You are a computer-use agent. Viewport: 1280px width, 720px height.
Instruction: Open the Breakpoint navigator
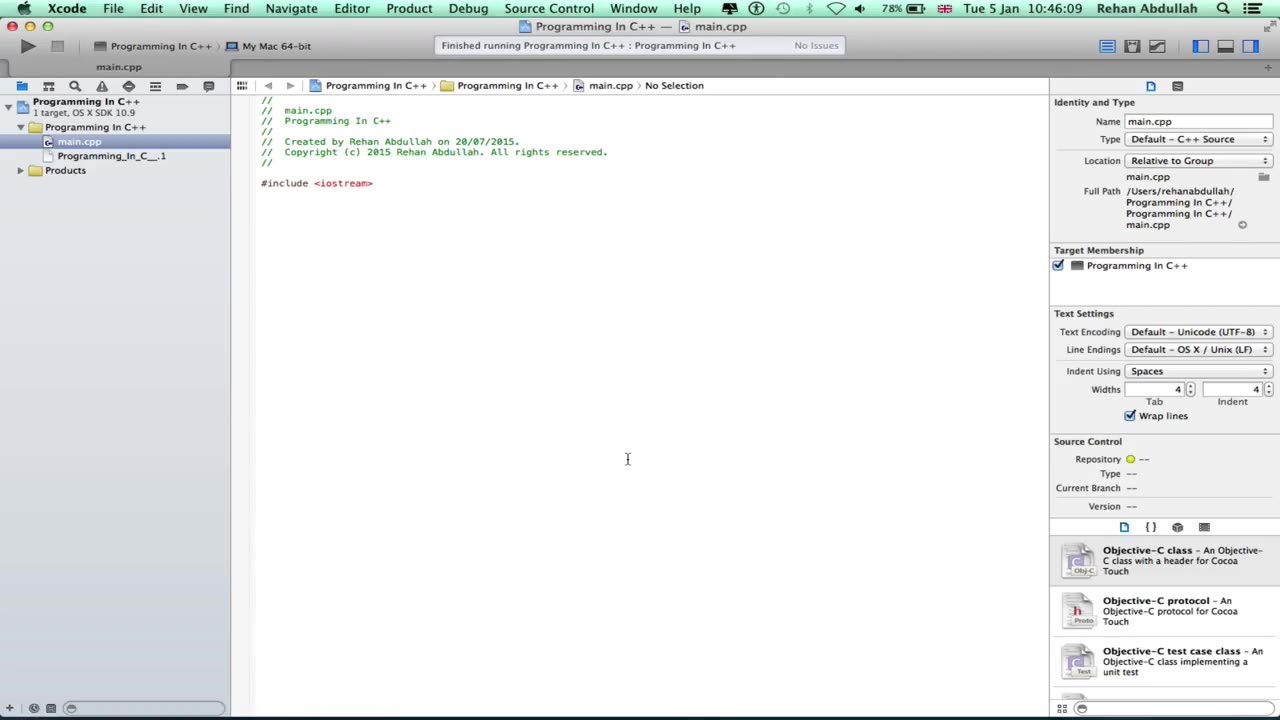tap(182, 86)
